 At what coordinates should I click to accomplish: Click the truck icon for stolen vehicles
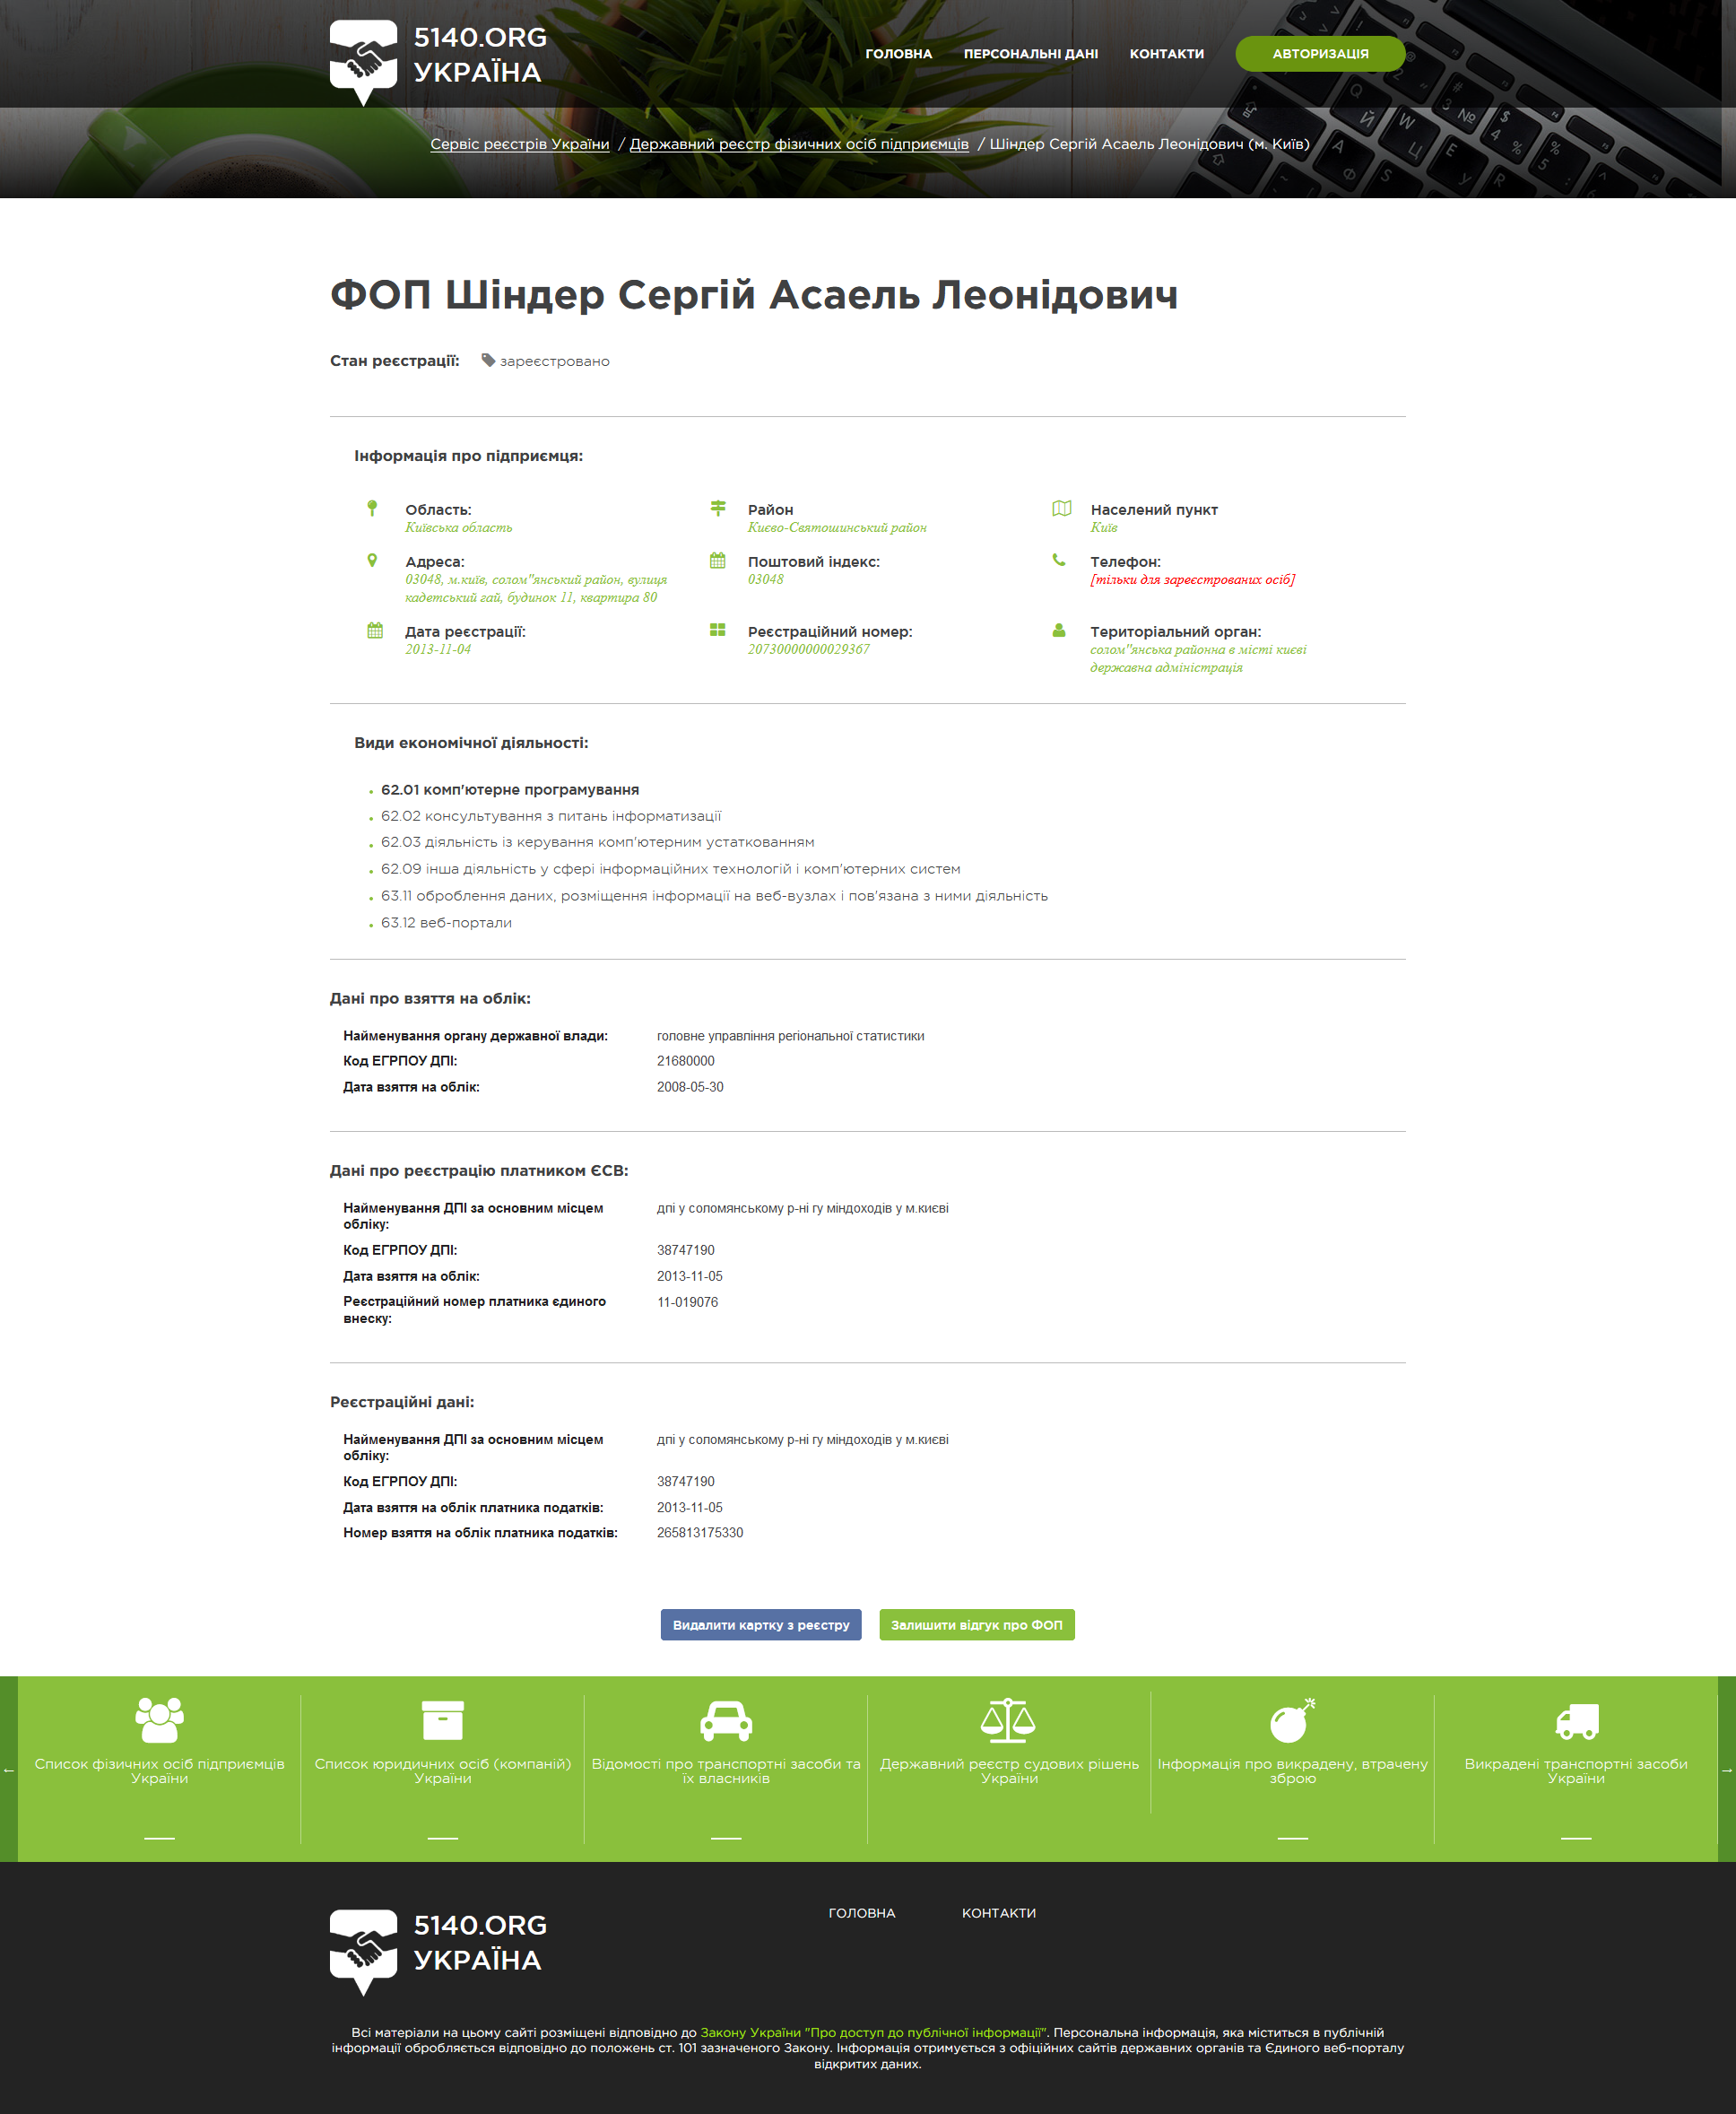[1577, 1721]
